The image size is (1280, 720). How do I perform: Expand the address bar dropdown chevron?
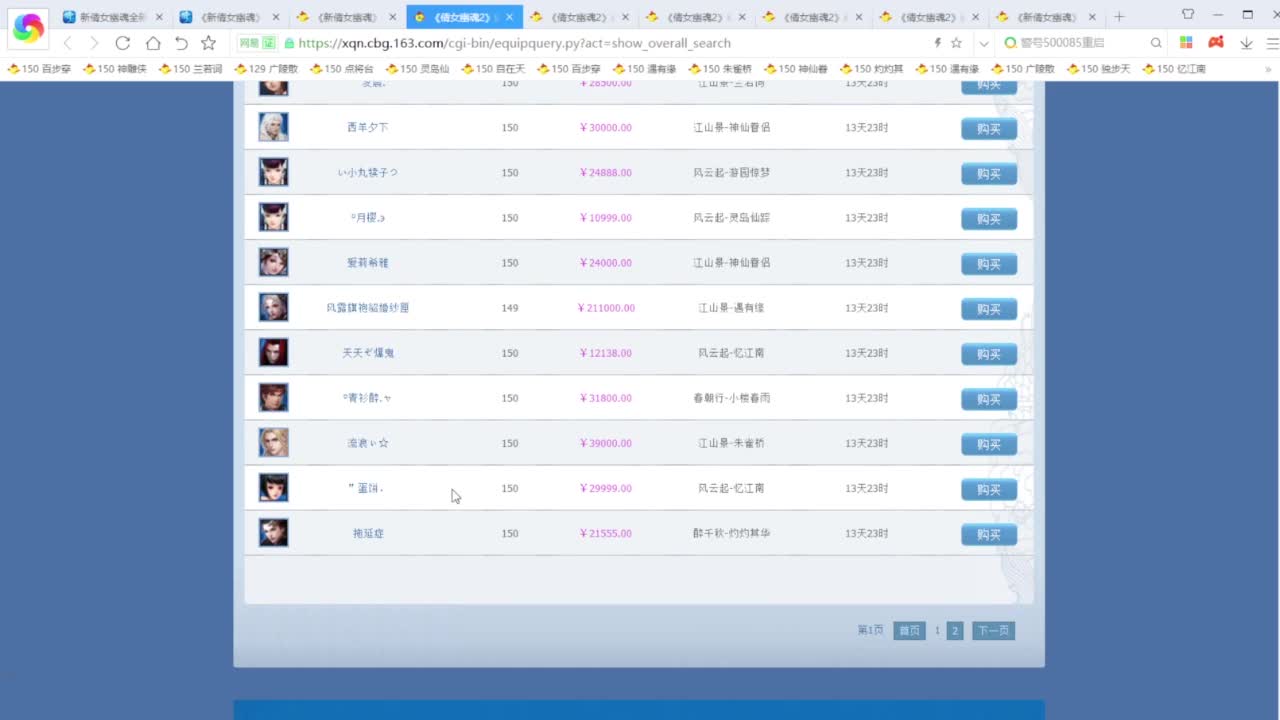click(x=984, y=43)
